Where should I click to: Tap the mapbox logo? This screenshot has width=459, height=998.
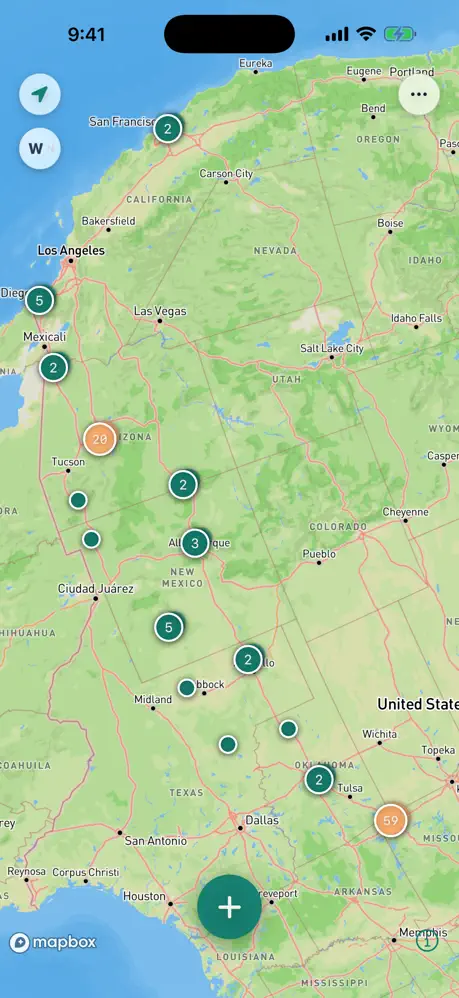pos(53,943)
